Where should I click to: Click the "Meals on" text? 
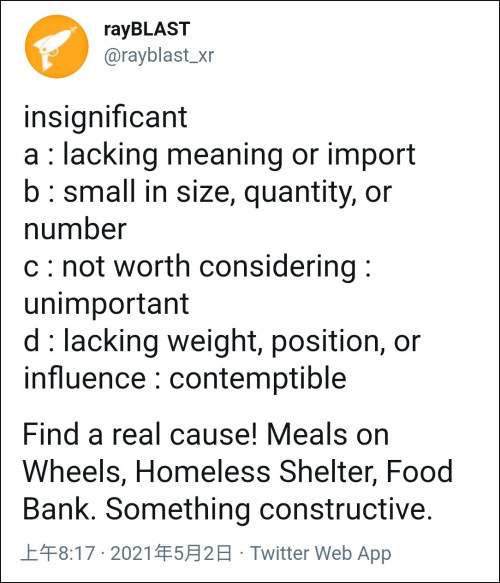pyautogui.click(x=328, y=435)
